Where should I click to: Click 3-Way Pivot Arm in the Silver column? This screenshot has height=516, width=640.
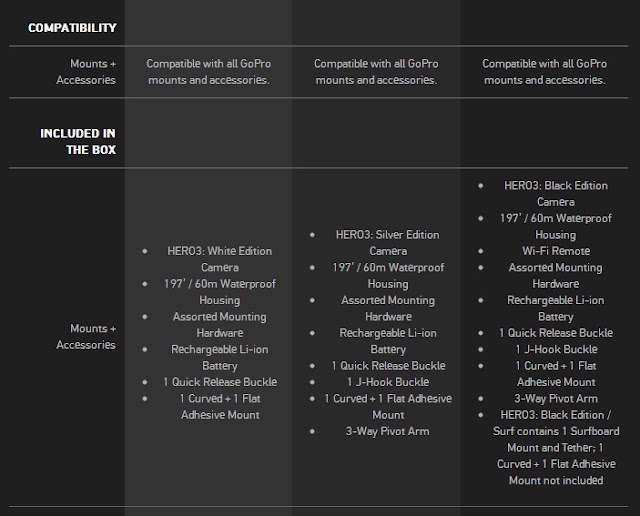388,431
